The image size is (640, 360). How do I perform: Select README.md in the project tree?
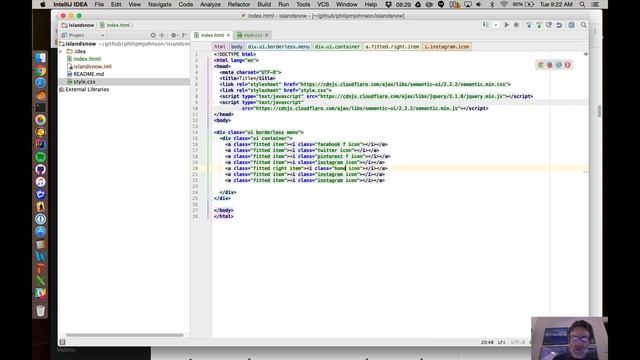[89, 74]
